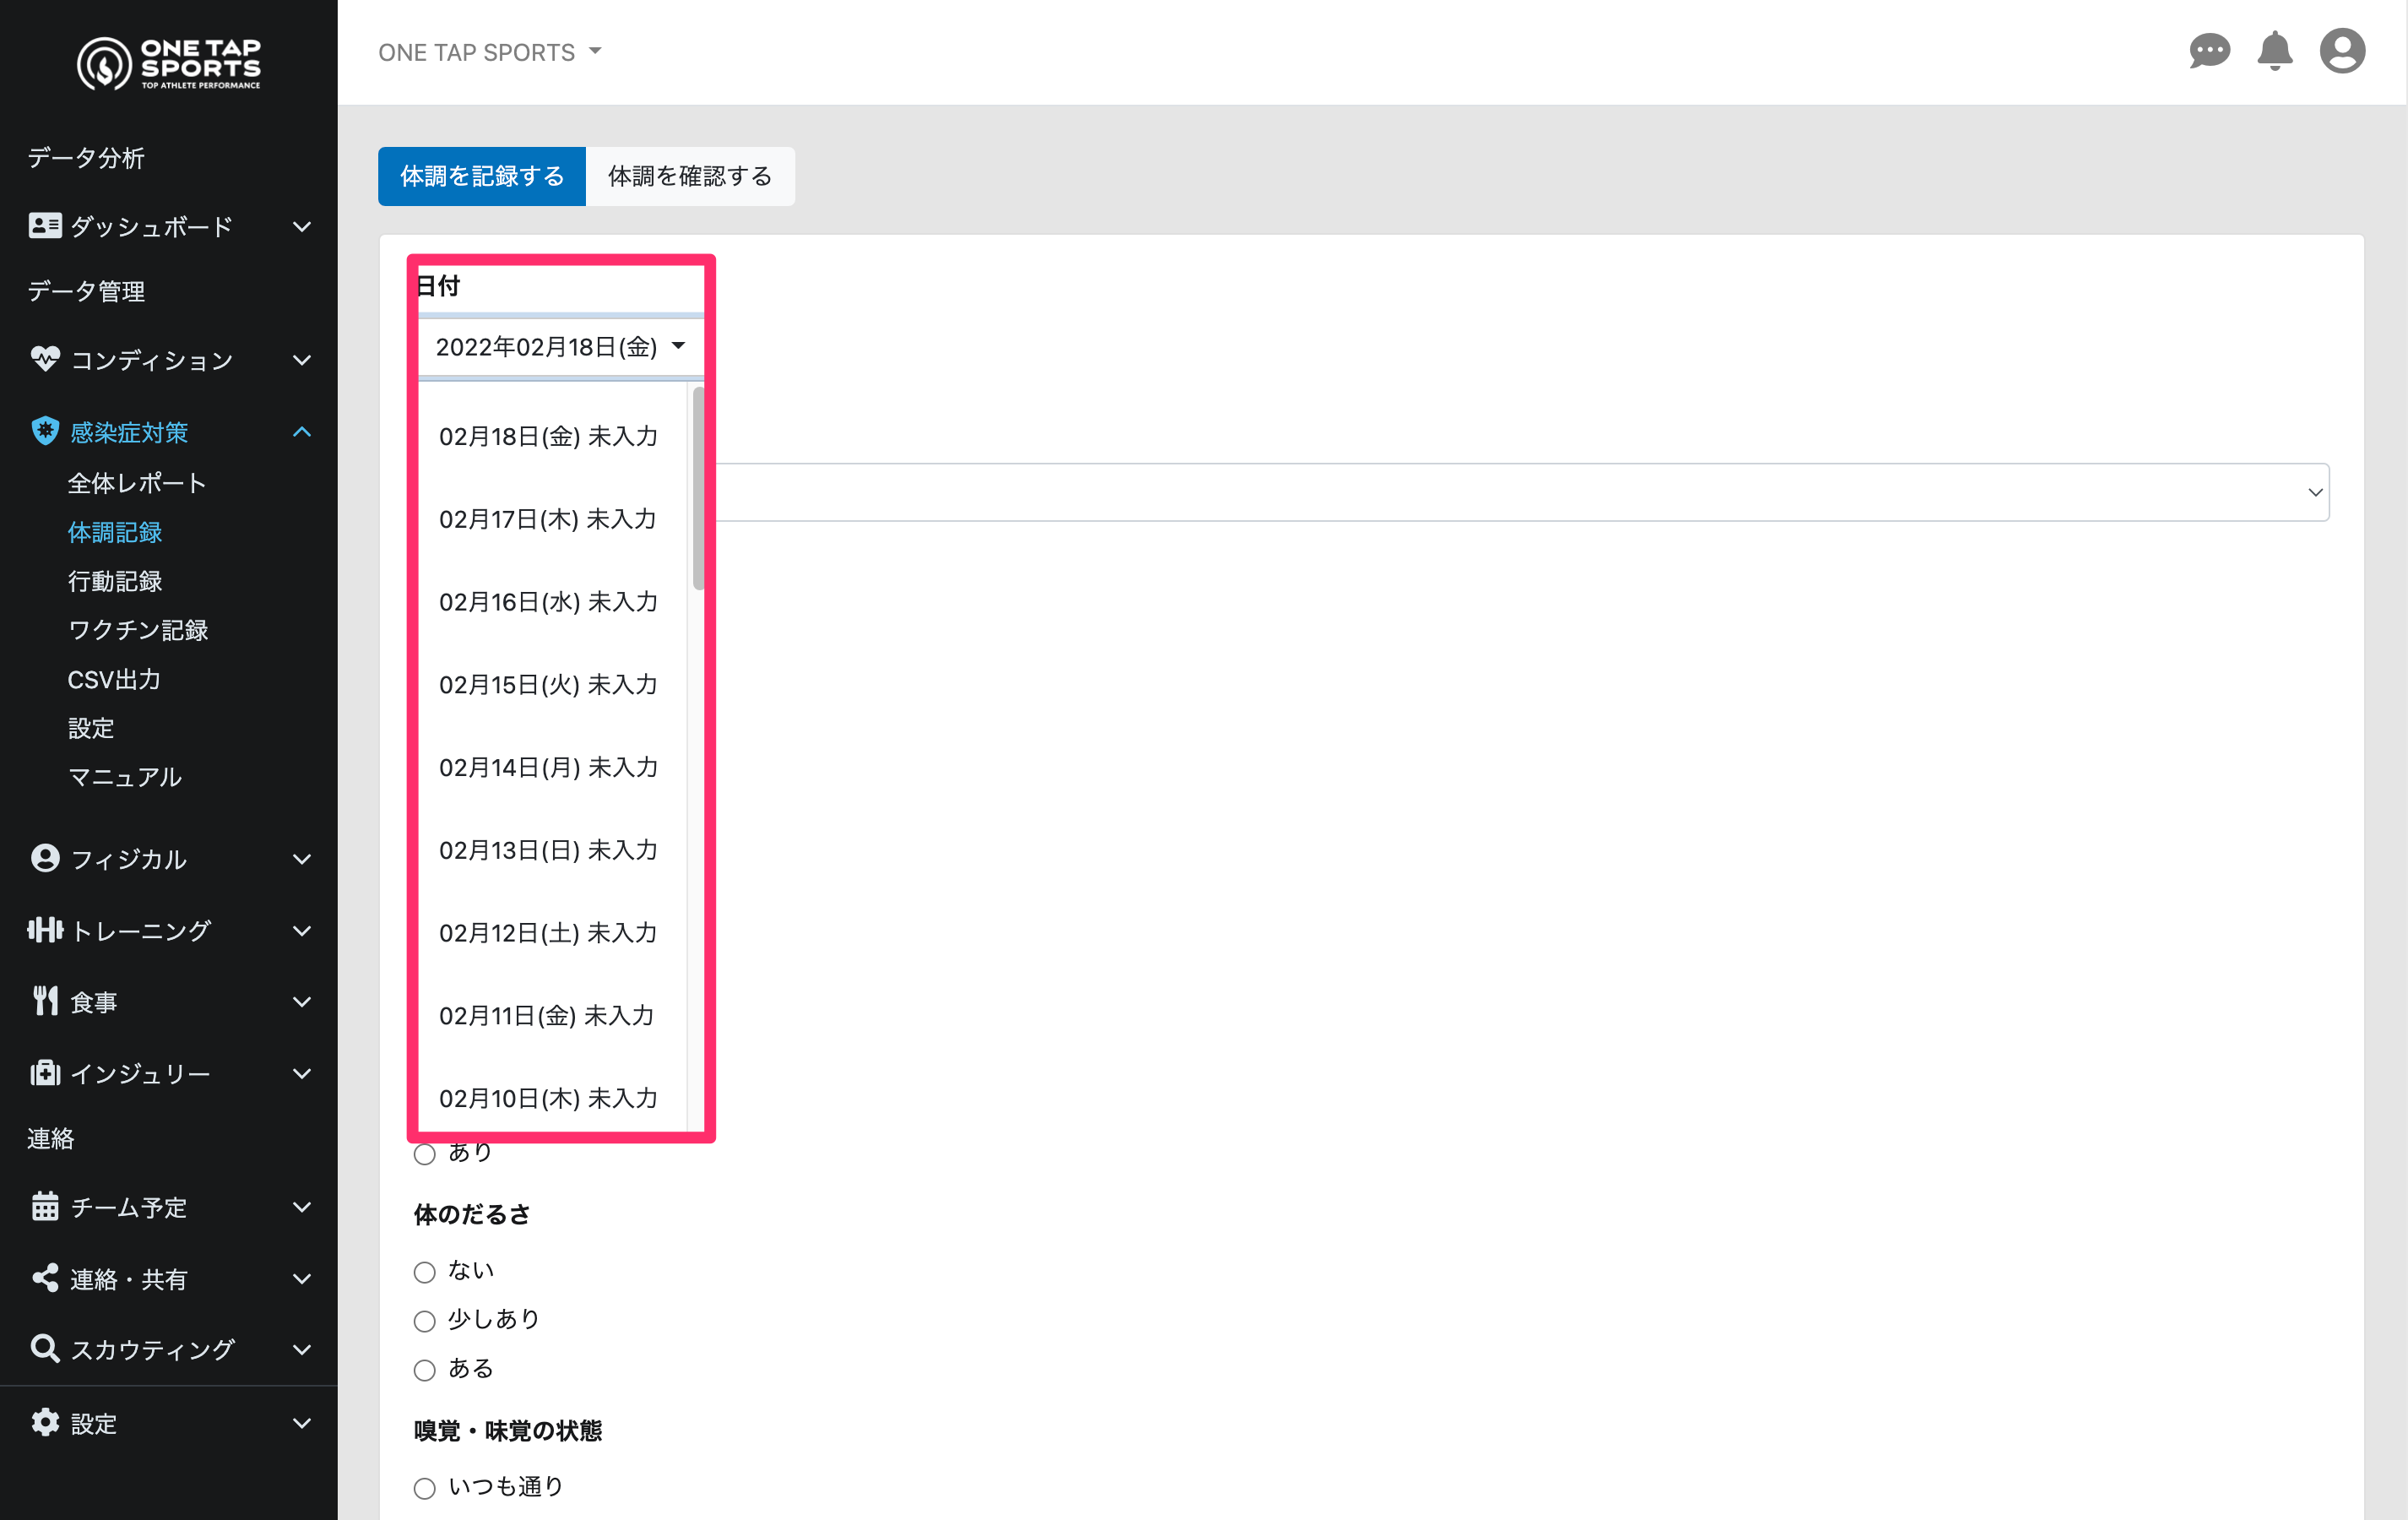The width and height of the screenshot is (2408, 1520).
Task: Expand the チーム予定 menu chevron
Action: [x=302, y=1207]
